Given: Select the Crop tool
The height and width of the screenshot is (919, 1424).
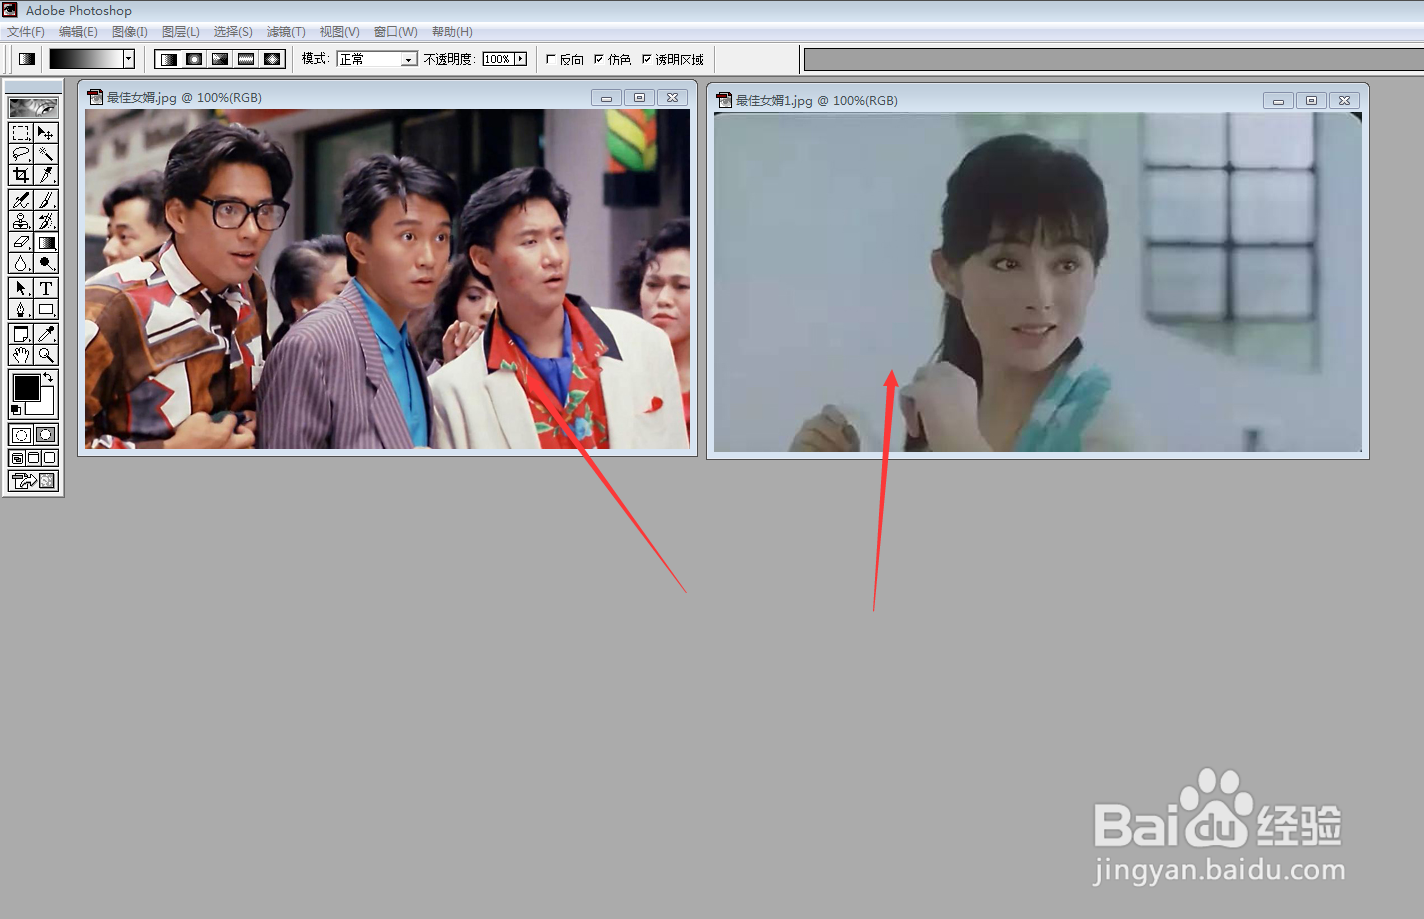Looking at the screenshot, I should coord(21,175).
